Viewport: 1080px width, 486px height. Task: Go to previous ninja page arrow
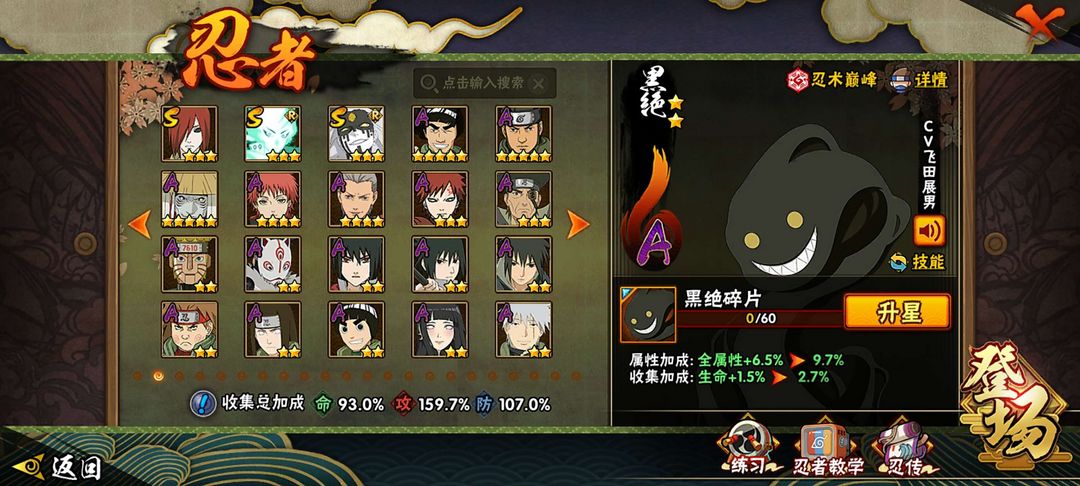coord(140,224)
